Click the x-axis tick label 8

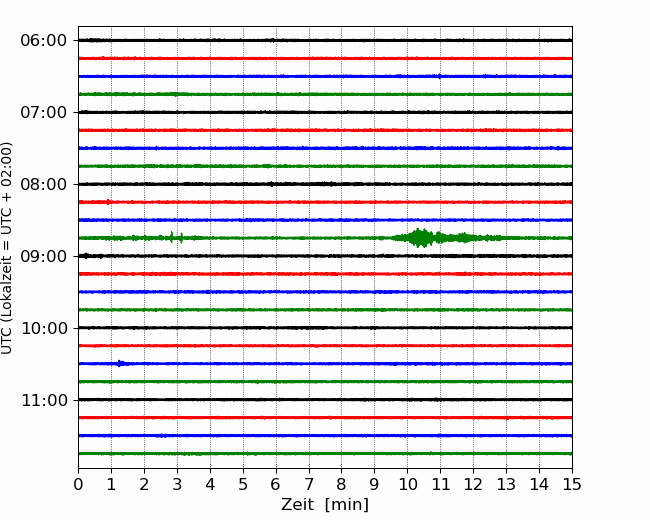coord(342,484)
